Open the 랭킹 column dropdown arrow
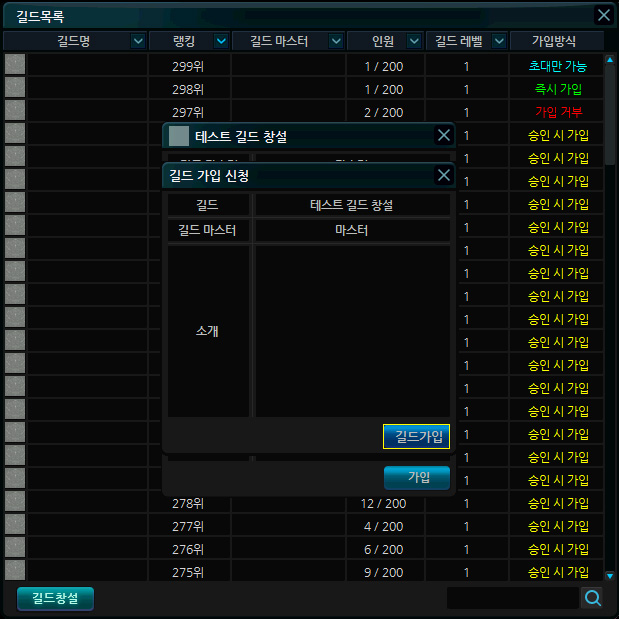The width and height of the screenshot is (619, 619). coord(218,41)
